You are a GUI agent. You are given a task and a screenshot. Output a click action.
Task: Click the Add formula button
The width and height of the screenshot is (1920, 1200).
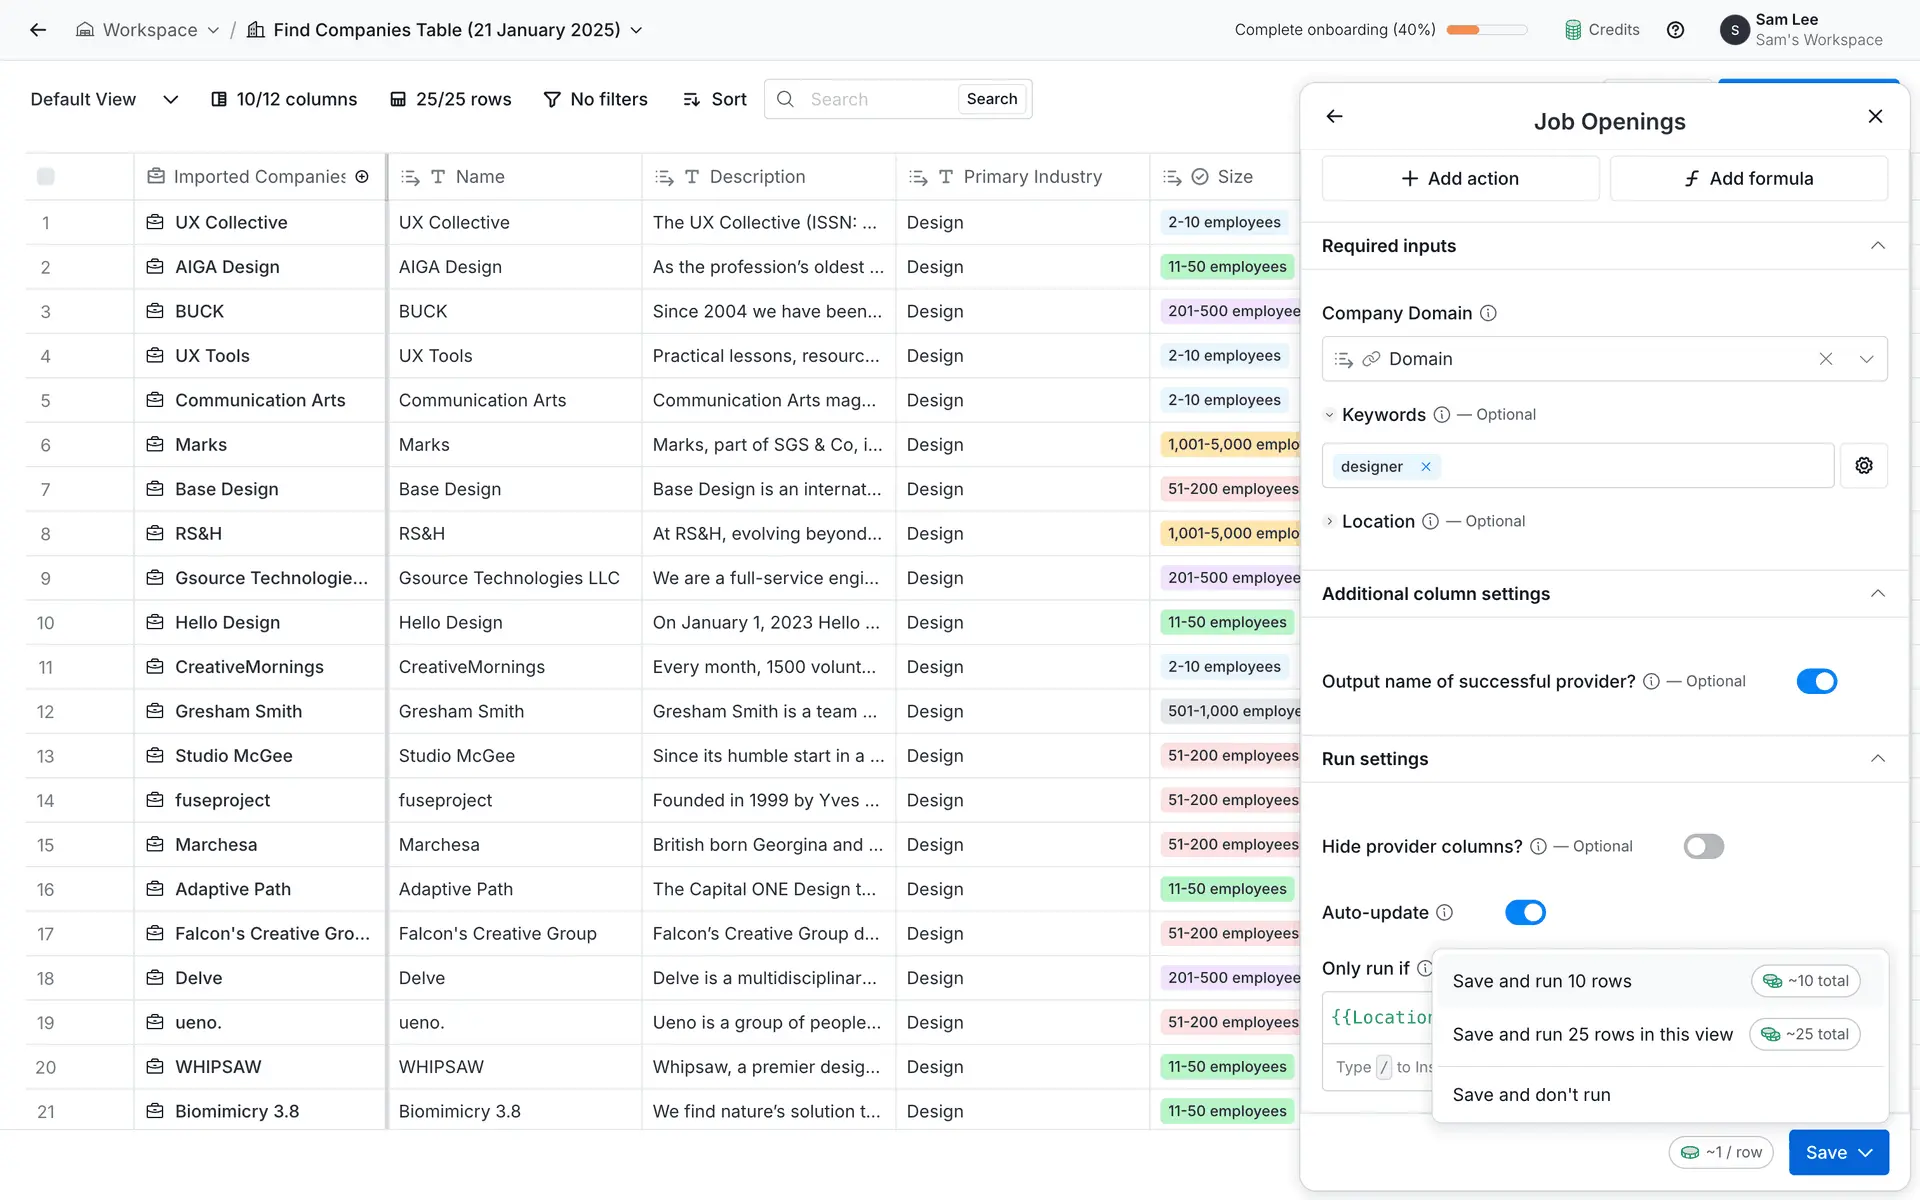point(1748,178)
